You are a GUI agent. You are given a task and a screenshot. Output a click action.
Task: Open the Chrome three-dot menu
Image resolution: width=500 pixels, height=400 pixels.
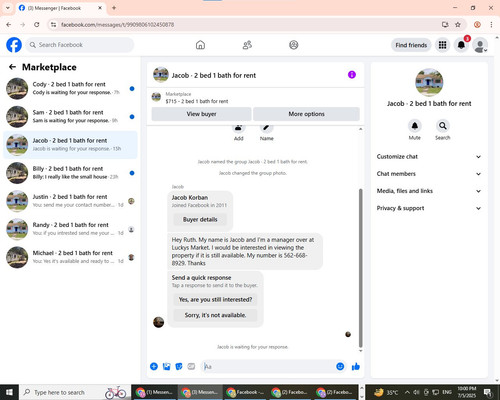[491, 25]
